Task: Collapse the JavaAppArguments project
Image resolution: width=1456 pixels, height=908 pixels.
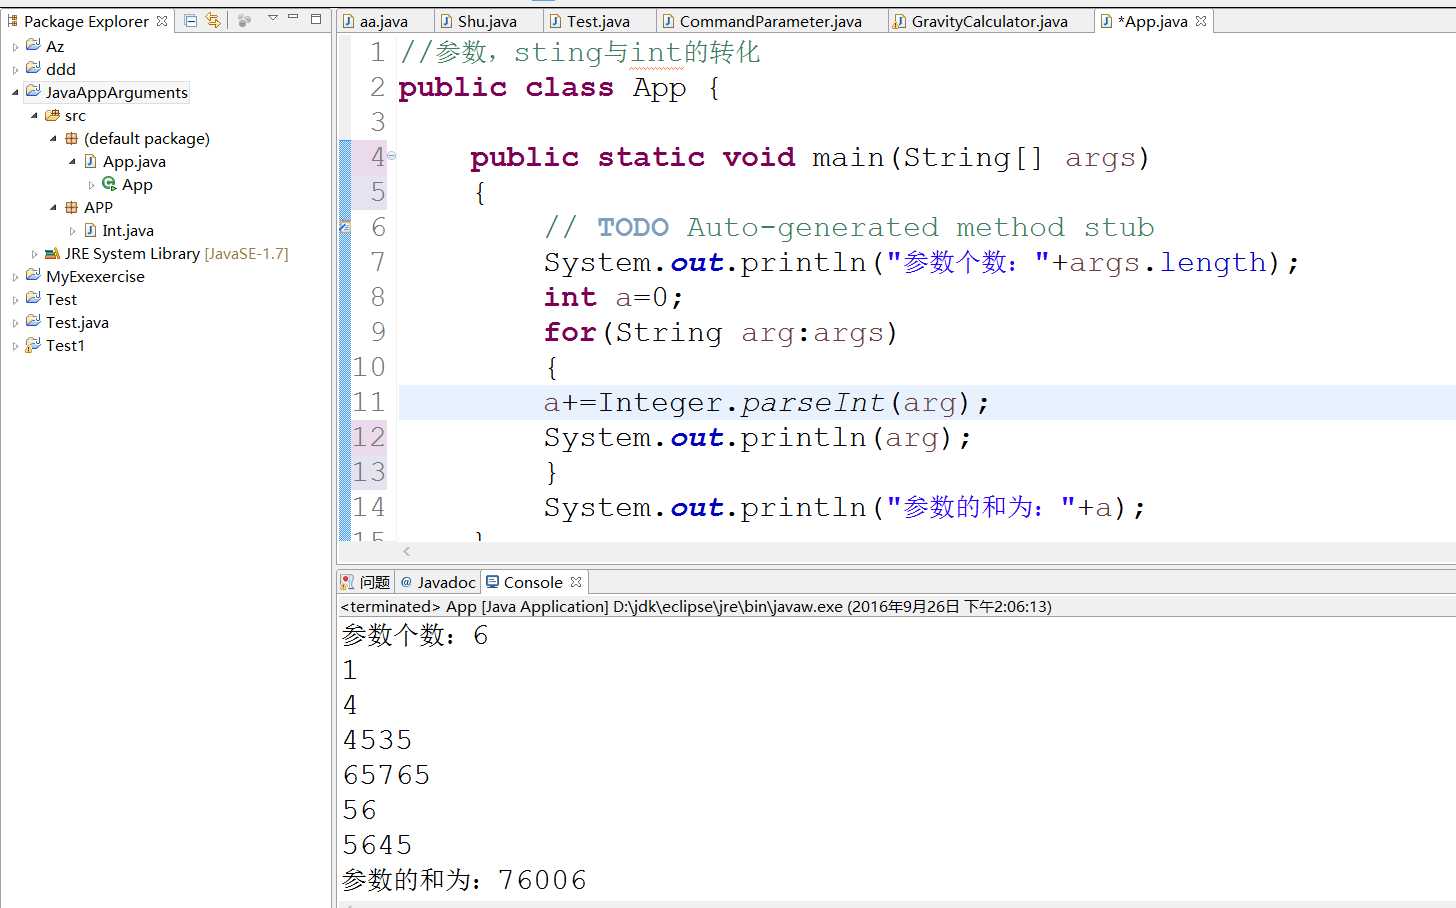Action: pos(15,93)
